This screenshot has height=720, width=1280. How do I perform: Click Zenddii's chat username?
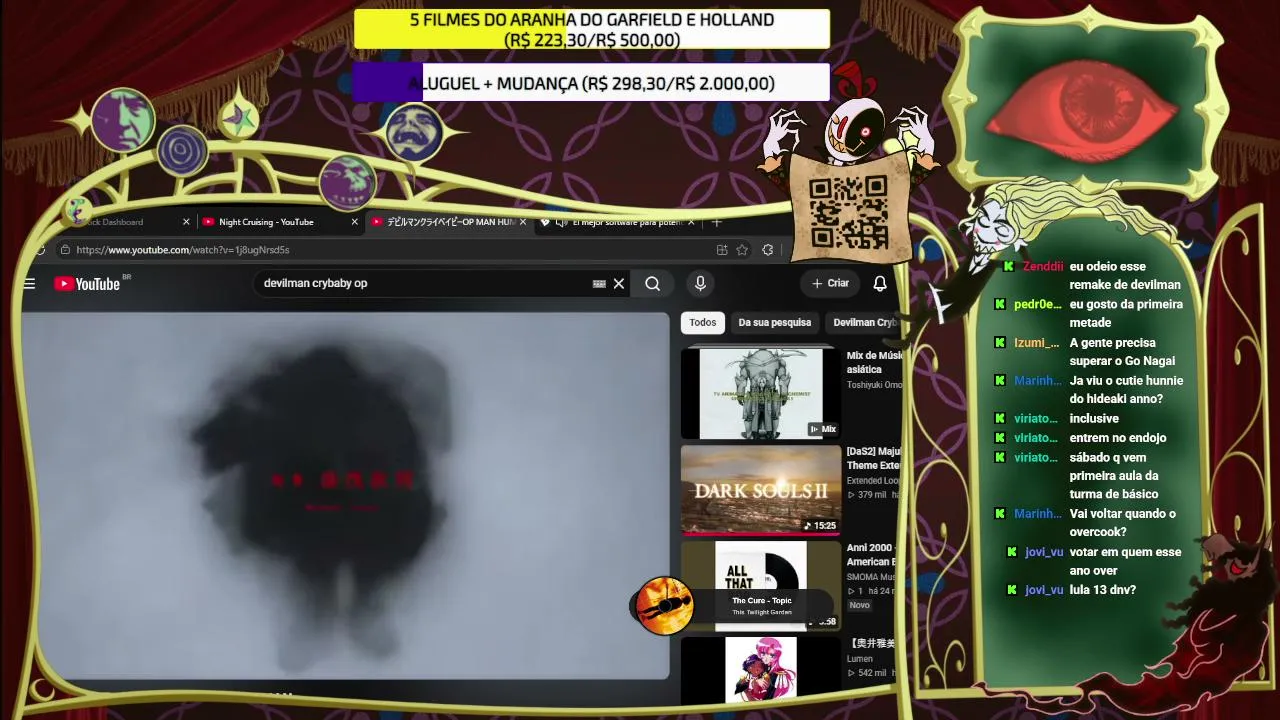(x=1043, y=267)
